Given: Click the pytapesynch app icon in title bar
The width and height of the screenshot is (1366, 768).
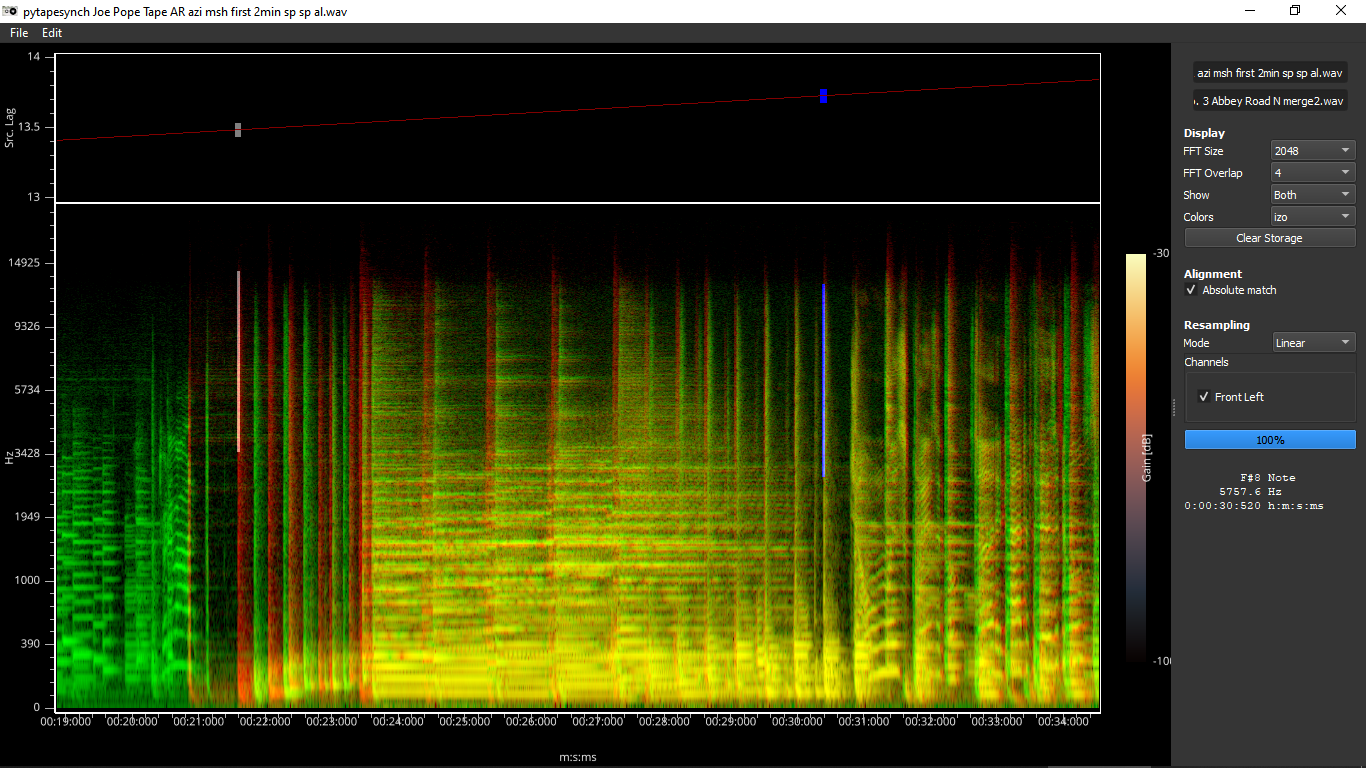Looking at the screenshot, I should [x=10, y=11].
